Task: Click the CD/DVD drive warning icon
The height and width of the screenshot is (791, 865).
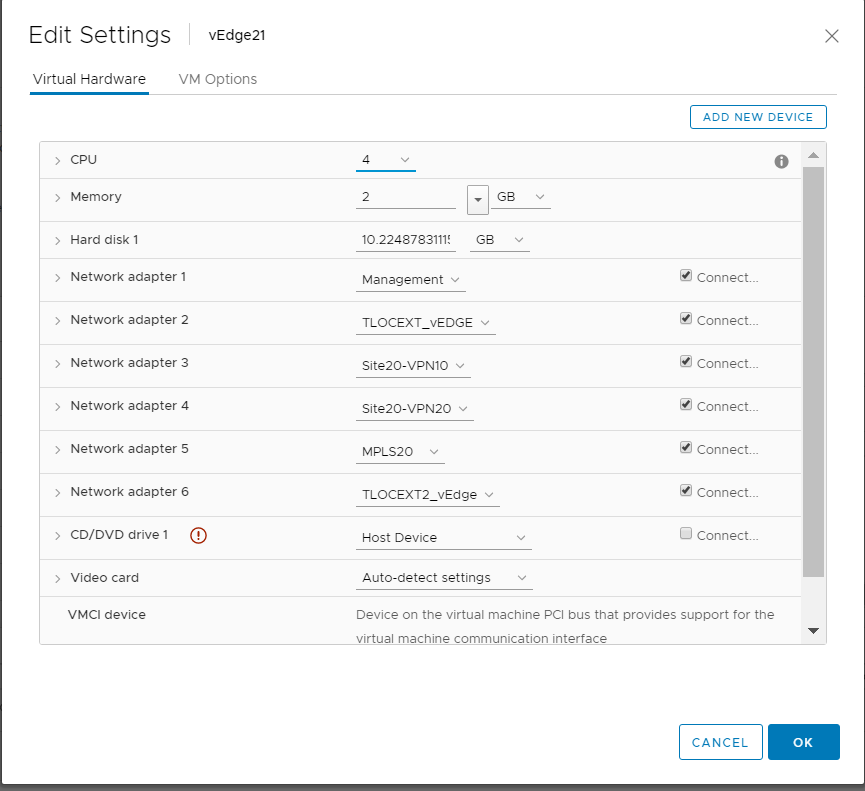Action: point(198,536)
